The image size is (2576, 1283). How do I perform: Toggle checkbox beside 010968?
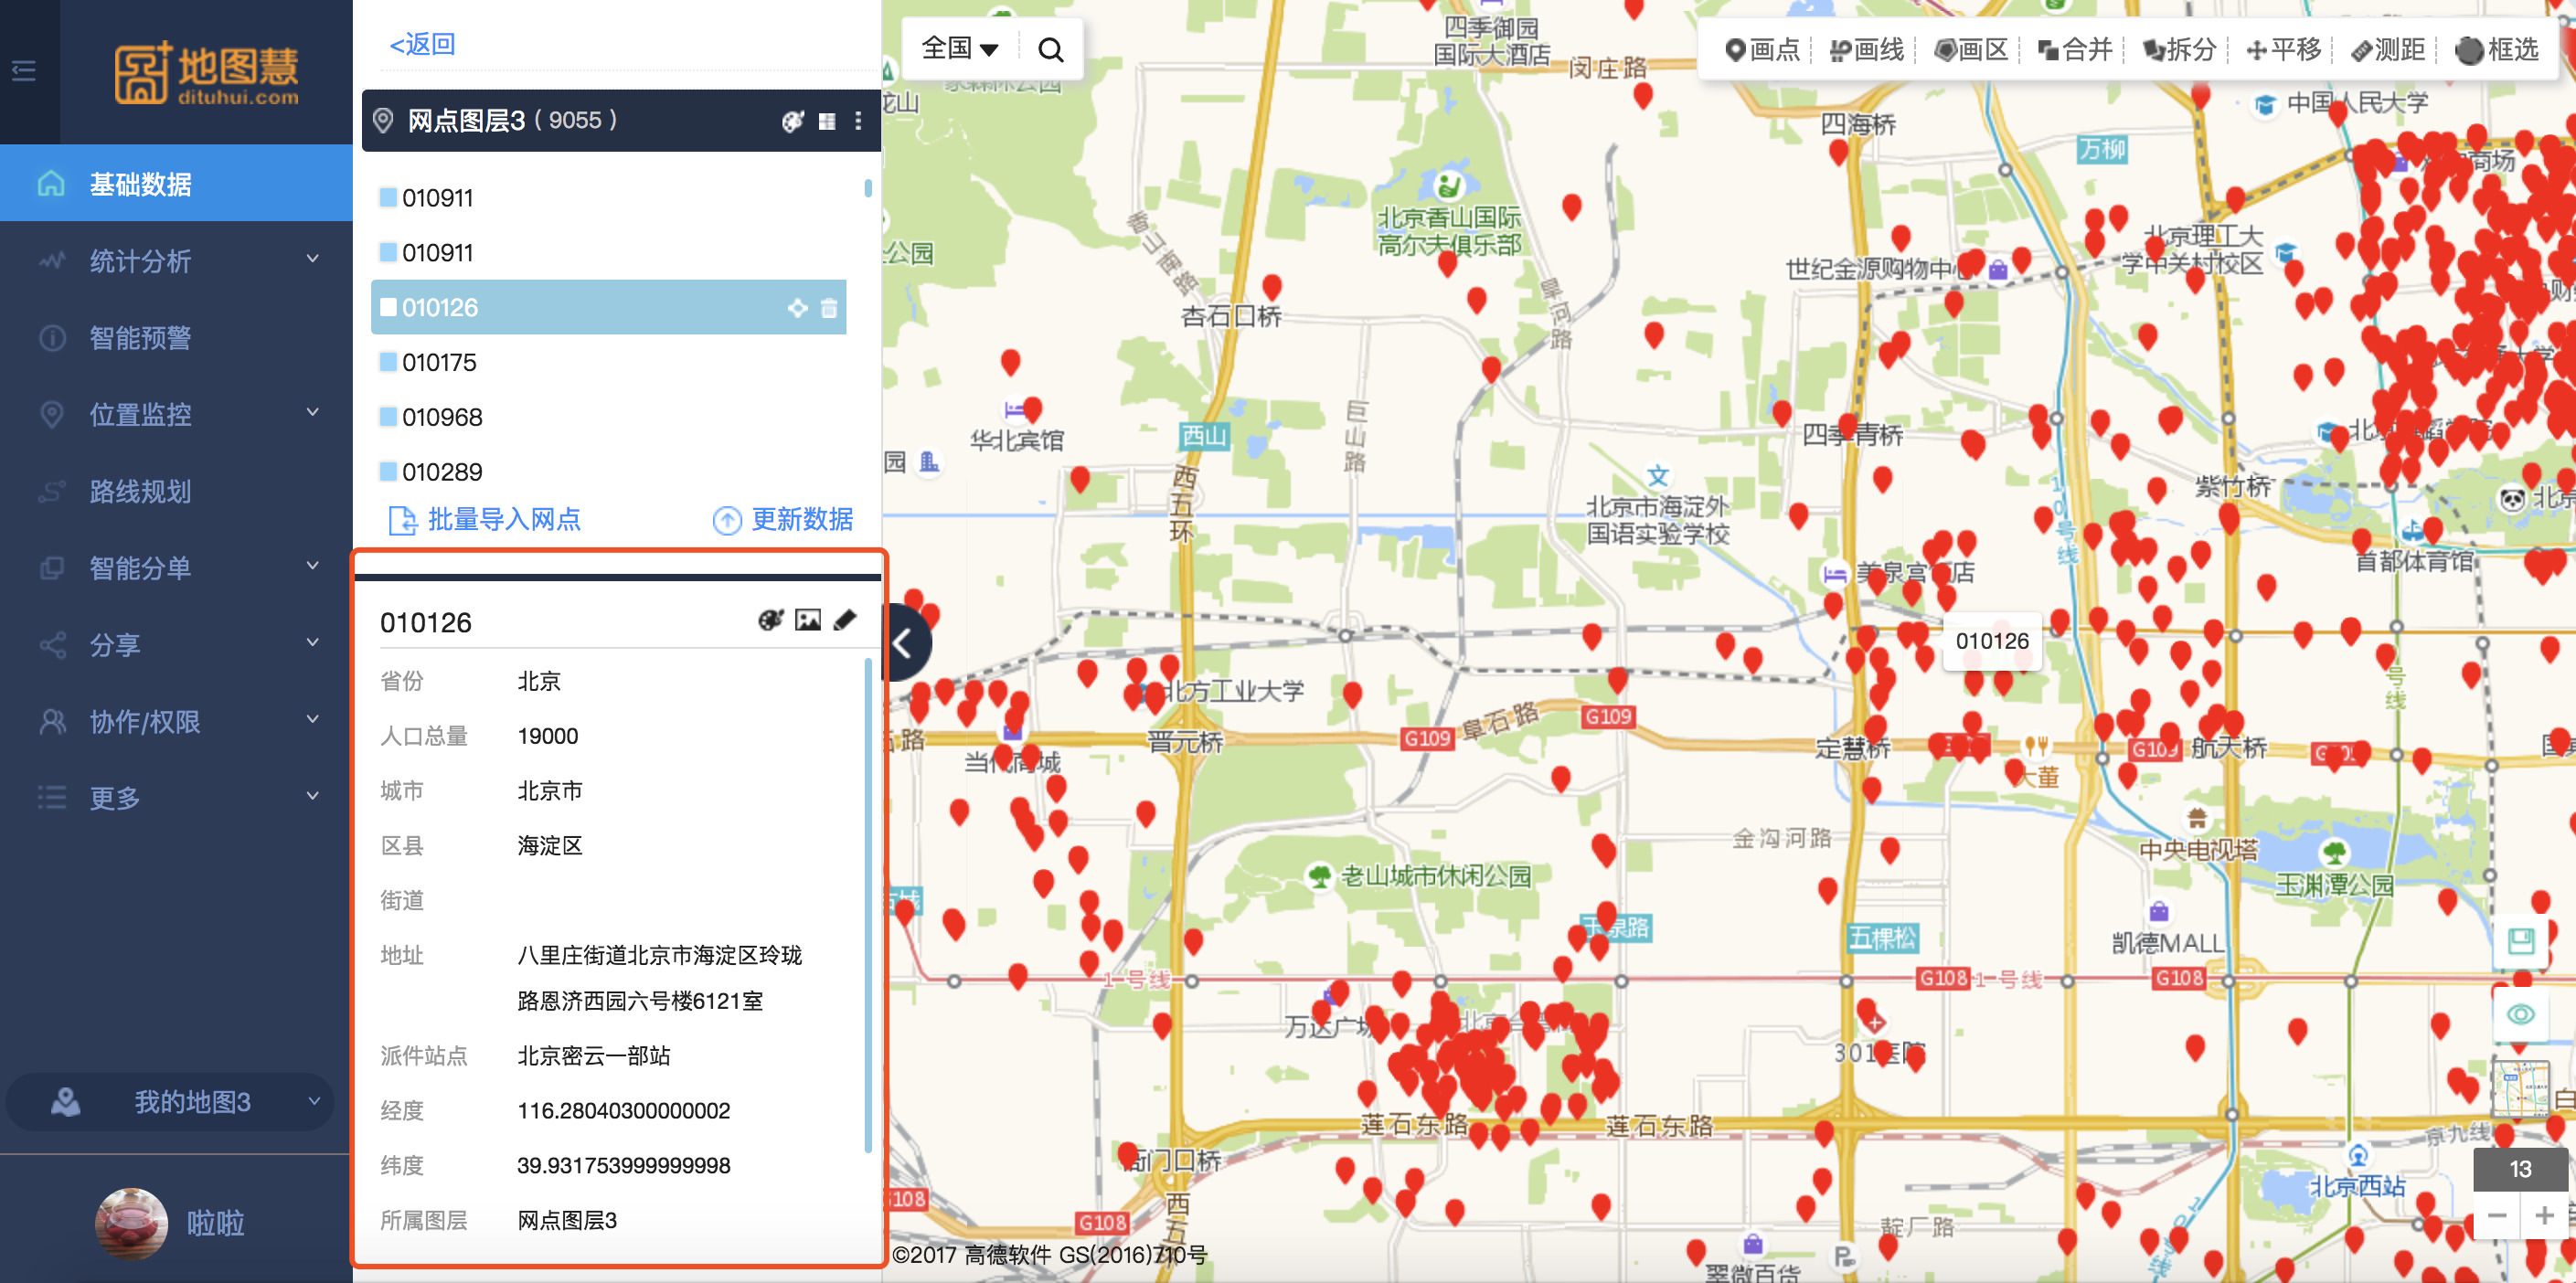tap(388, 417)
